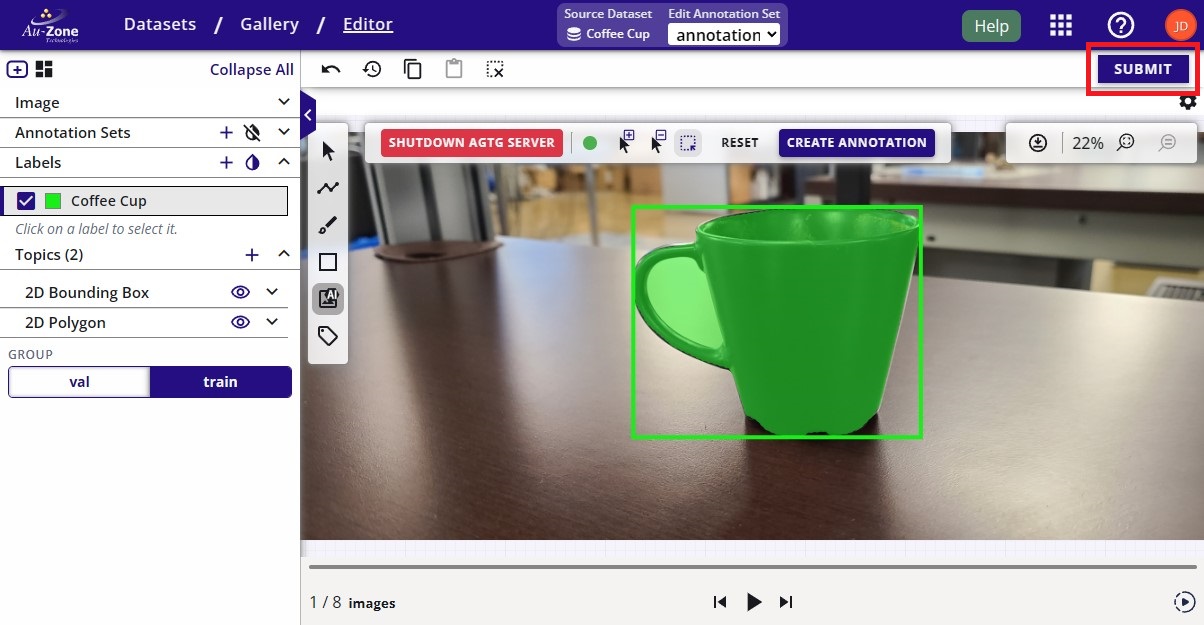This screenshot has height=625, width=1204.
Task: Click SHUTDOWN AGTG SERVER
Action: pos(472,143)
